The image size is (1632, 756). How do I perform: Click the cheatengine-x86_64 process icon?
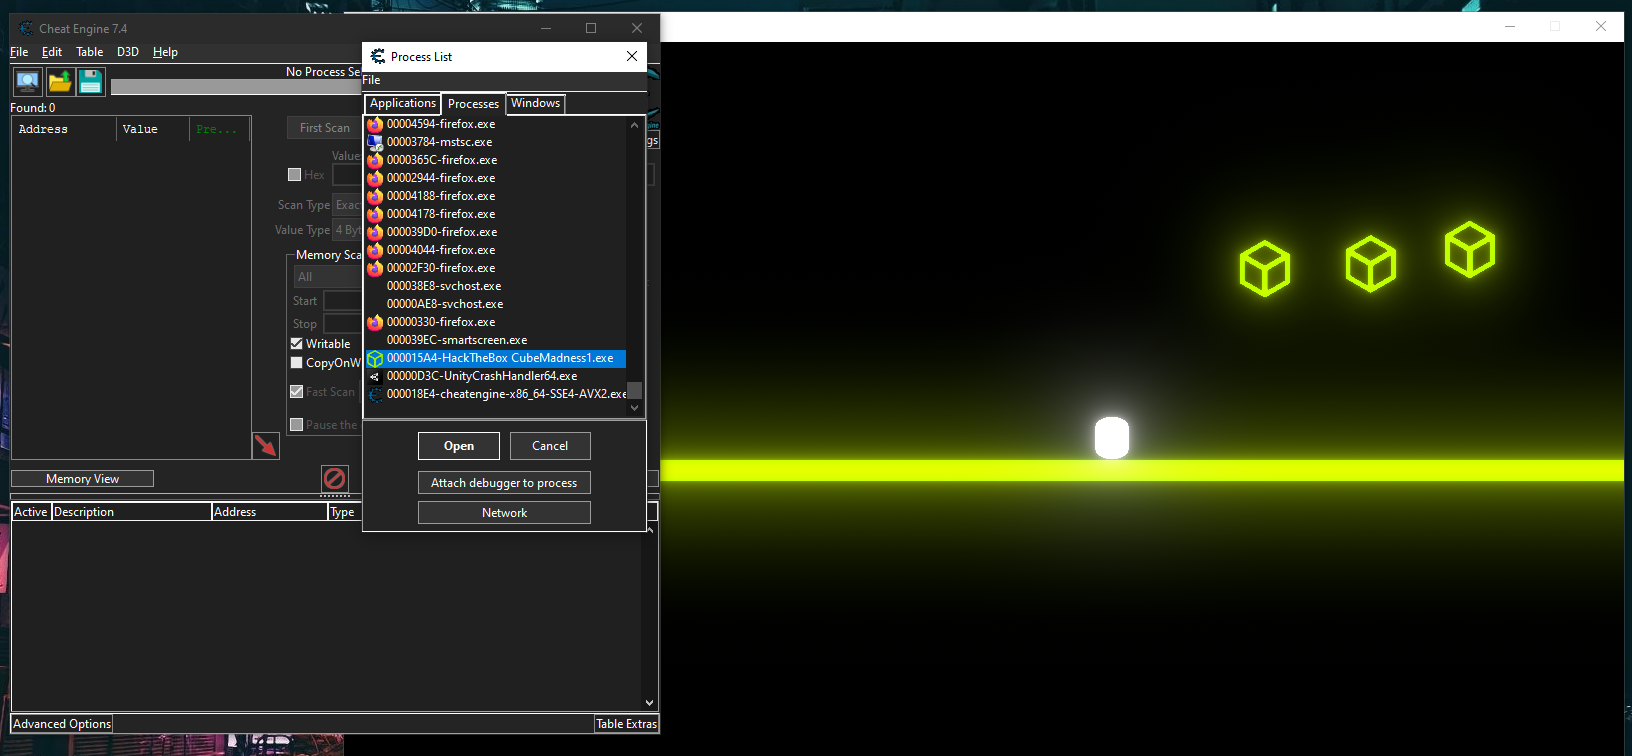[x=375, y=394]
